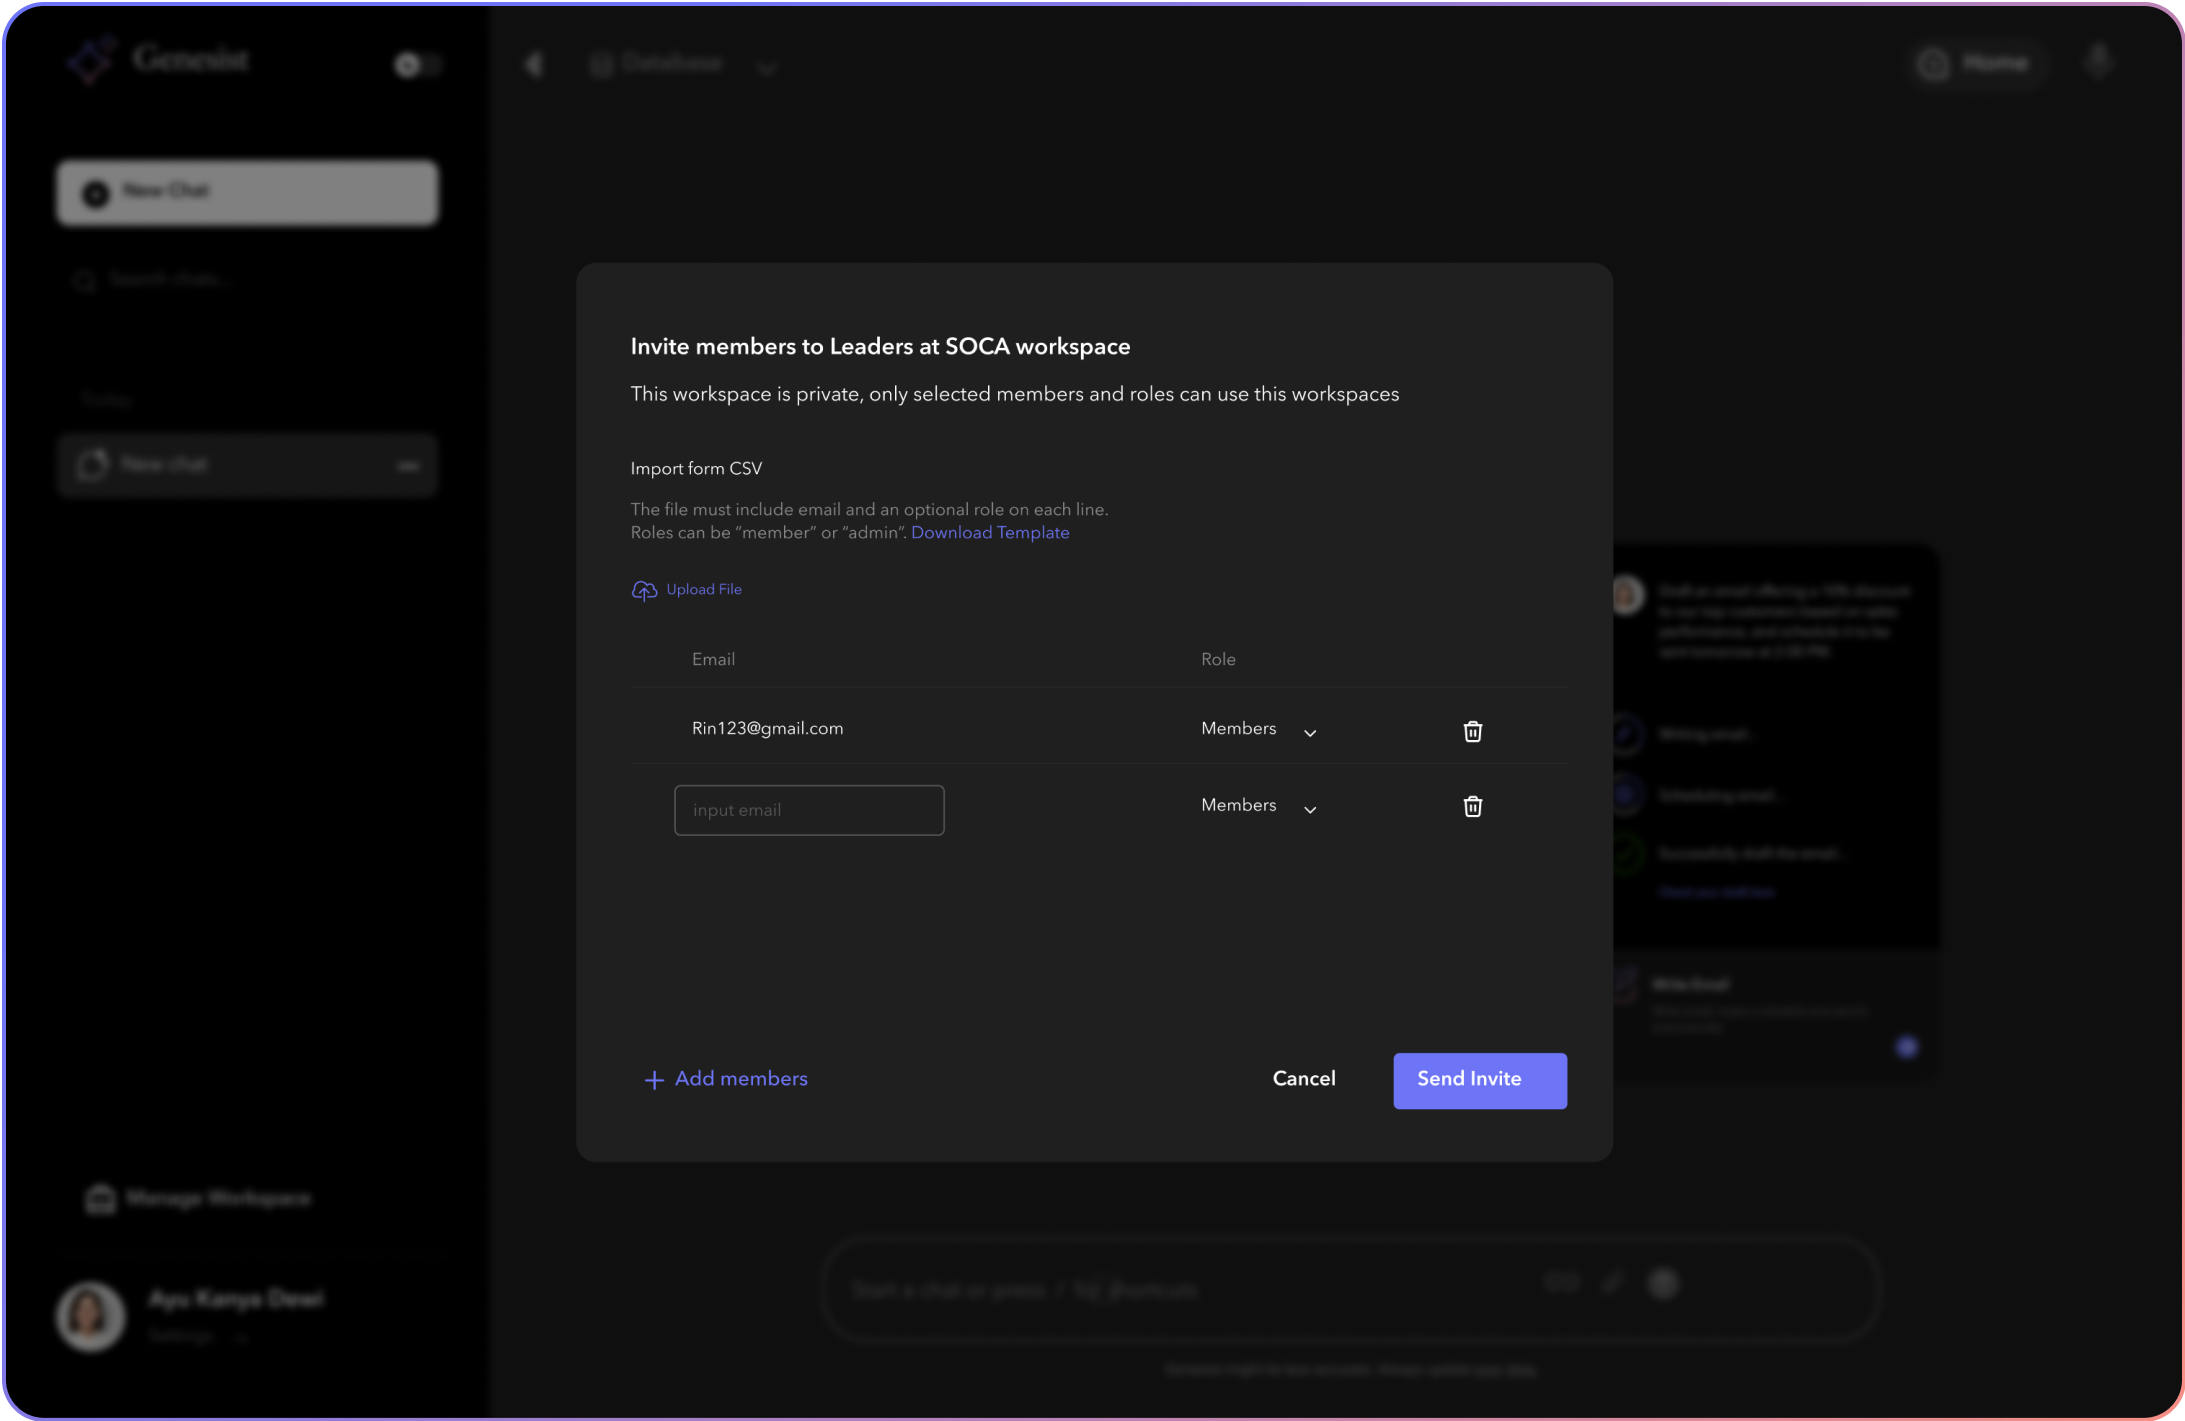2185x1421 pixels.
Task: Click the New Chat button in sidebar
Action: 247,192
